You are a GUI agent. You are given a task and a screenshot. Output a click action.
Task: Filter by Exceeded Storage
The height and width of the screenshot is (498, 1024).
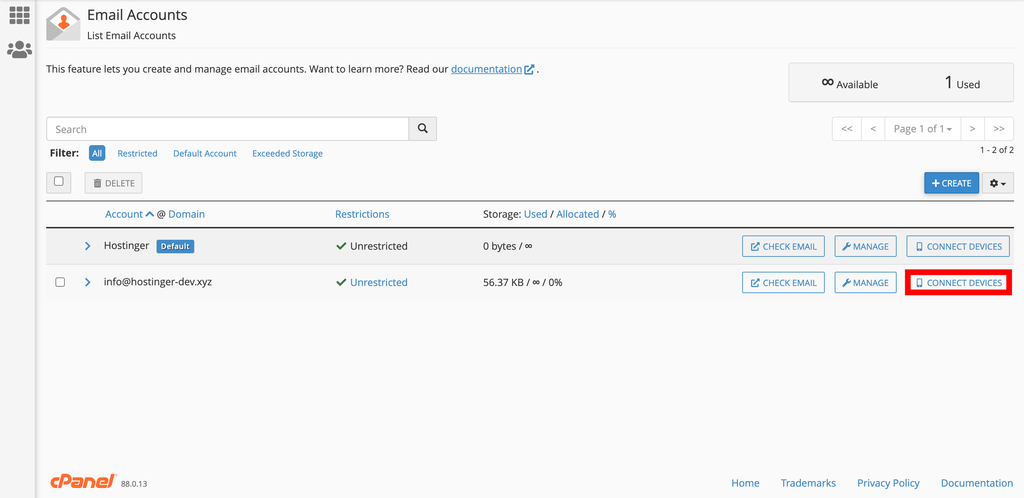point(287,154)
